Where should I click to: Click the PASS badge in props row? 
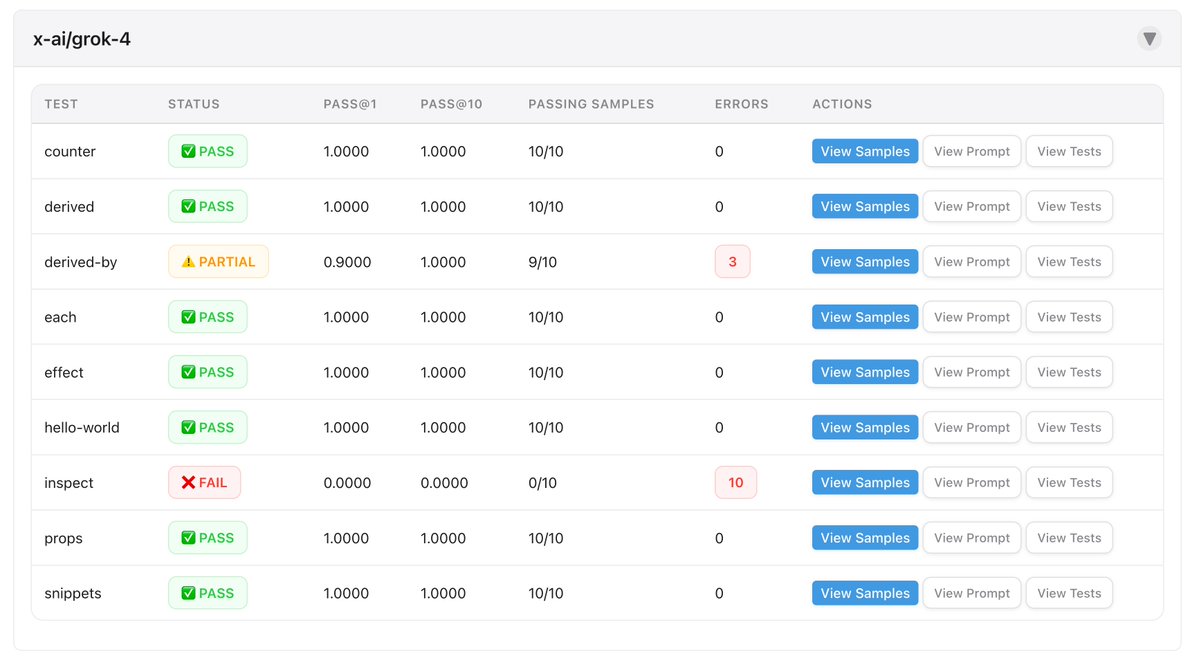(x=207, y=538)
